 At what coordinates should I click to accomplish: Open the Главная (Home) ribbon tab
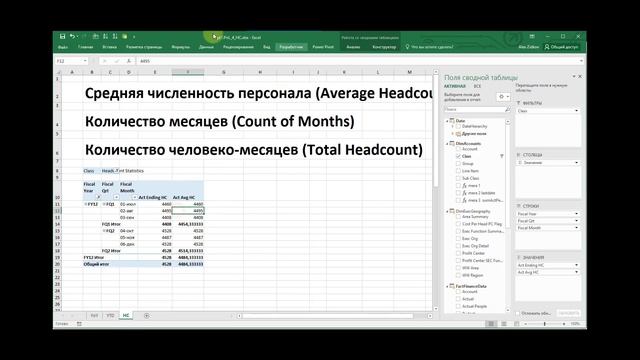(85, 47)
